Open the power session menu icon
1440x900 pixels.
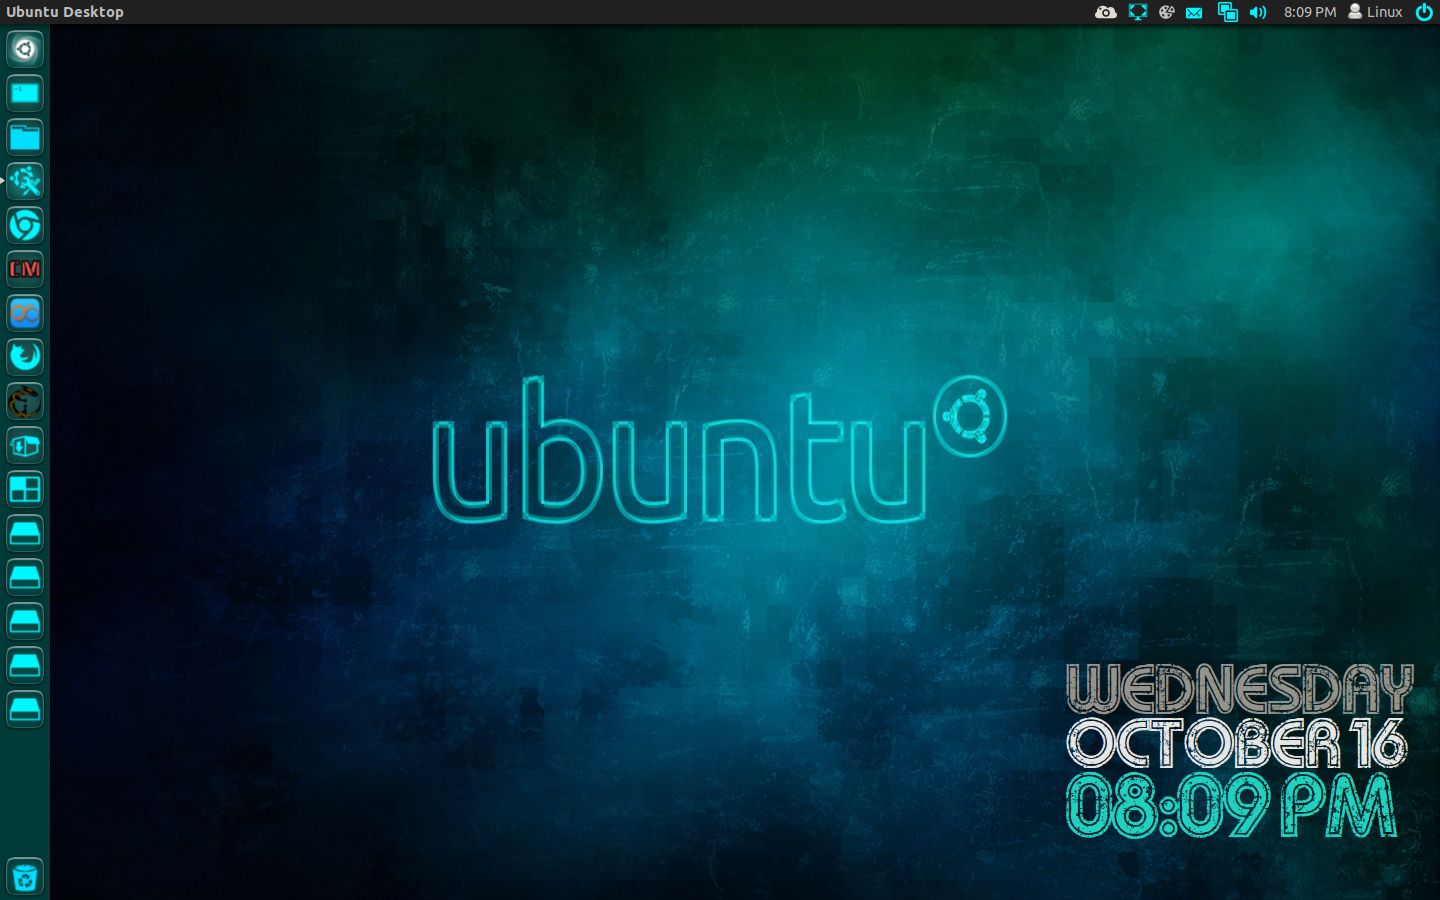click(1424, 12)
